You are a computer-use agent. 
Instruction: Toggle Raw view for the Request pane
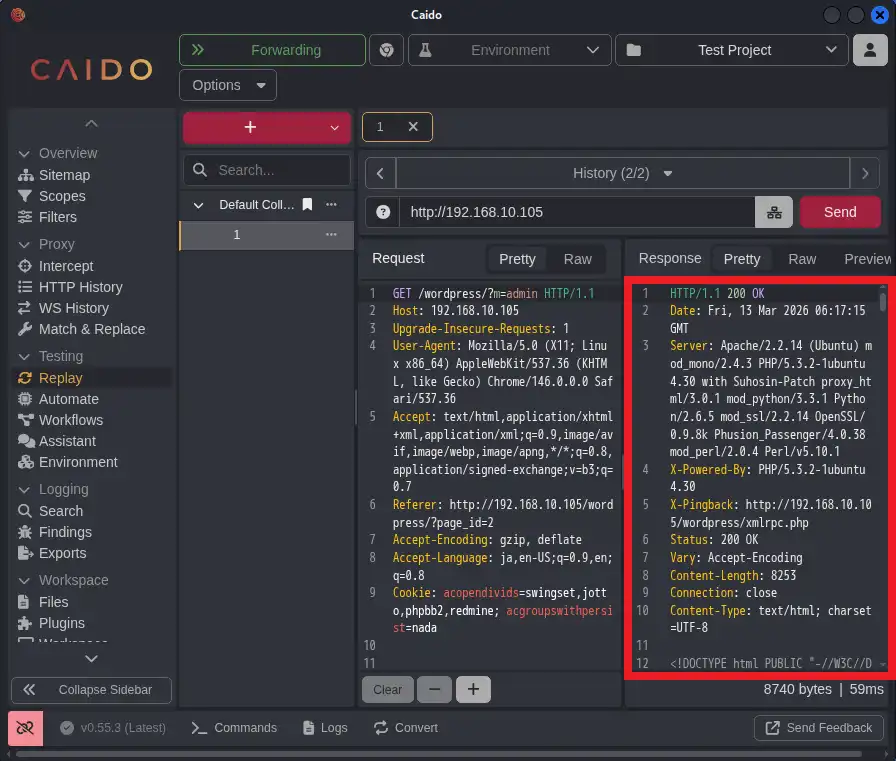pyautogui.click(x=577, y=259)
